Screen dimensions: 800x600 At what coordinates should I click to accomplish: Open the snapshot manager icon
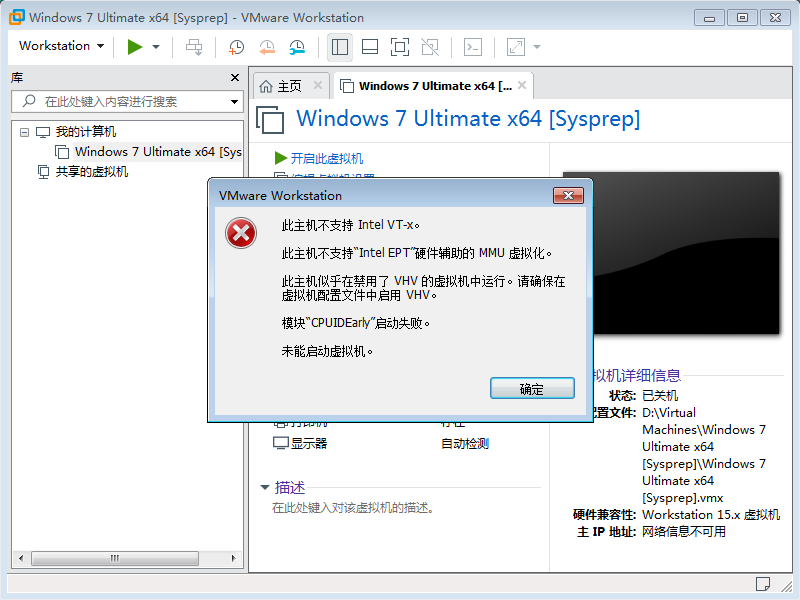[297, 47]
